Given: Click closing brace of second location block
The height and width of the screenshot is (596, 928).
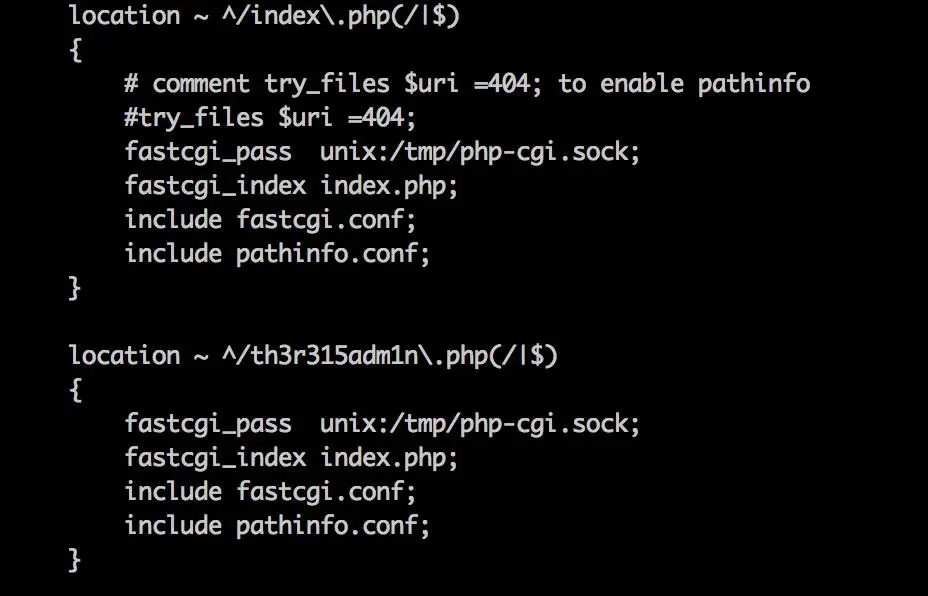Looking at the screenshot, I should click(x=75, y=560).
